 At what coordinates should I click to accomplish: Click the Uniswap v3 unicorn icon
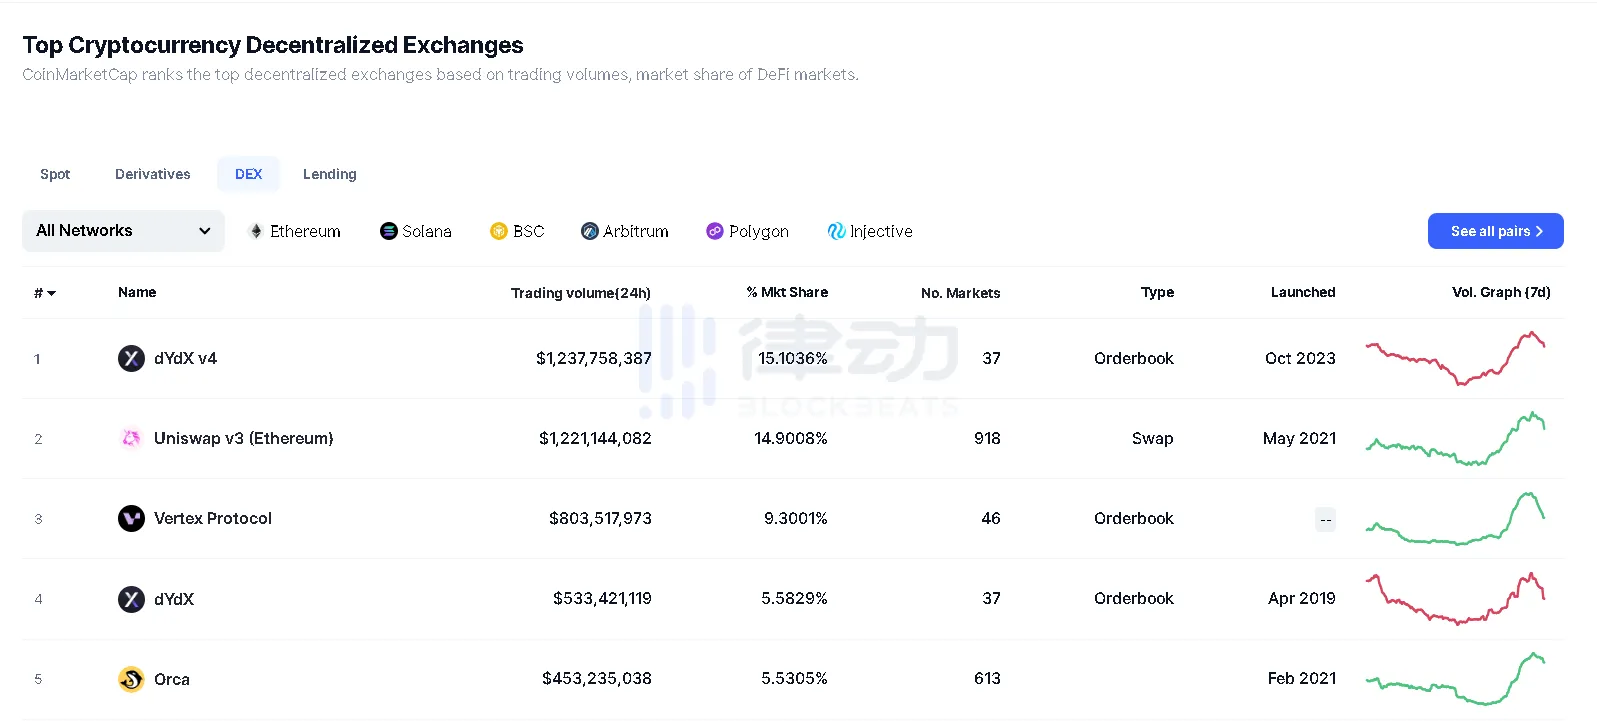click(x=131, y=438)
